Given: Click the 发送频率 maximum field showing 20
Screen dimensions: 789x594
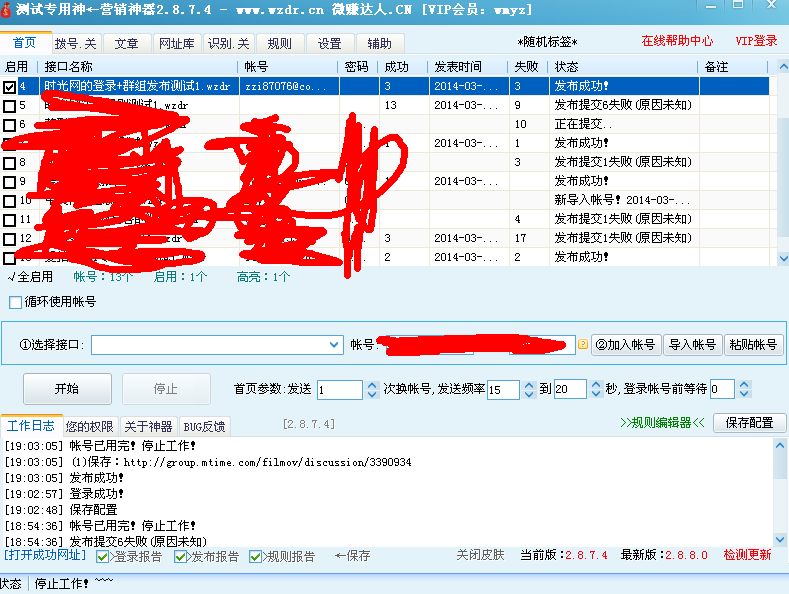Looking at the screenshot, I should [570, 390].
